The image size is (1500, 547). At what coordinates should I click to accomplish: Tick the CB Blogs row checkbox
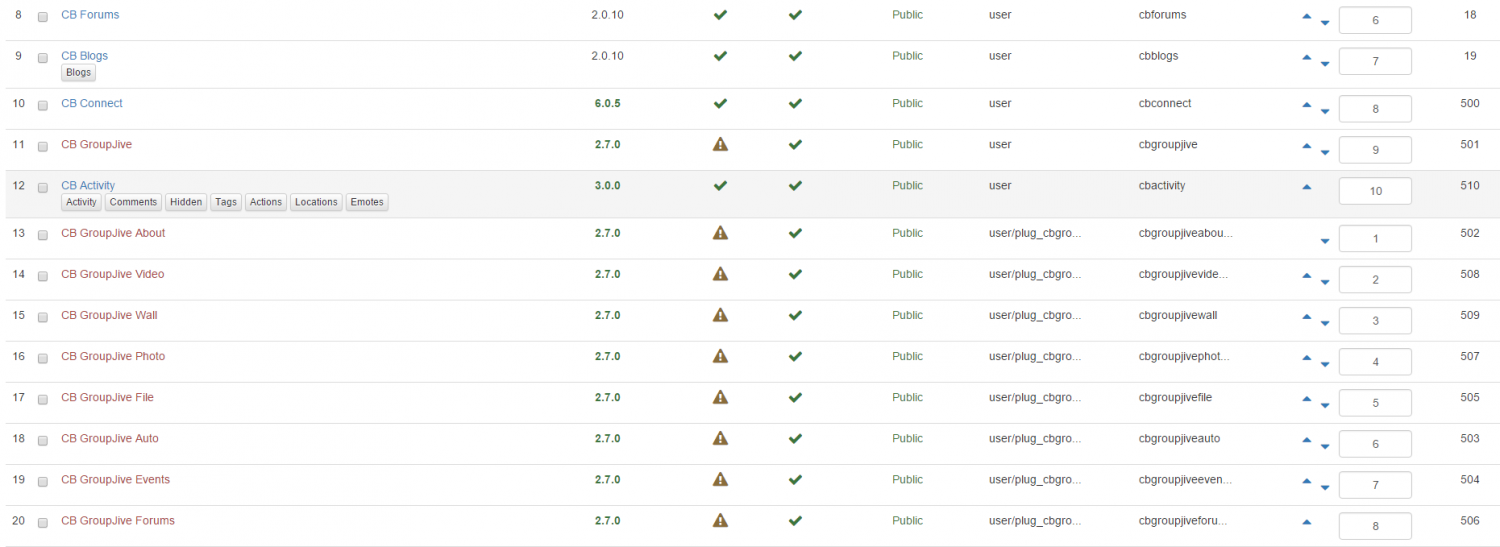click(42, 59)
